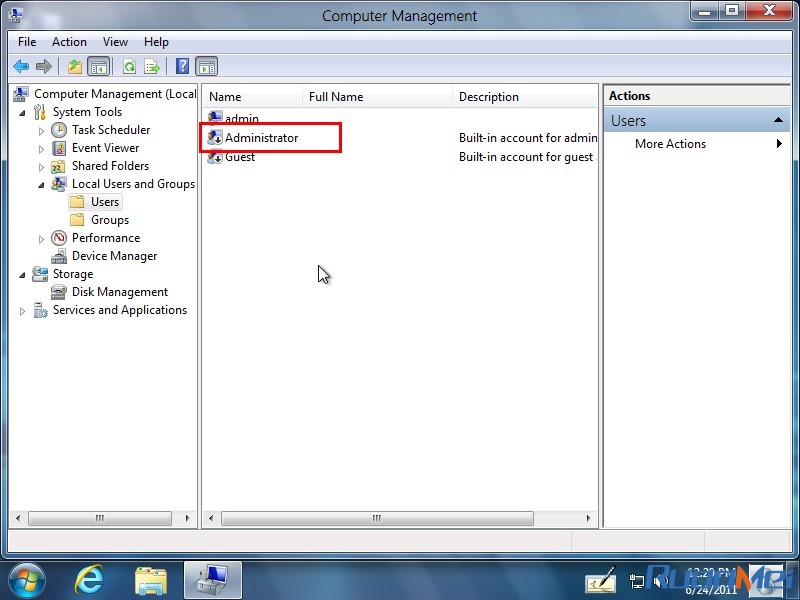Open the Action menu
The width and height of the screenshot is (800, 600).
pyautogui.click(x=69, y=42)
